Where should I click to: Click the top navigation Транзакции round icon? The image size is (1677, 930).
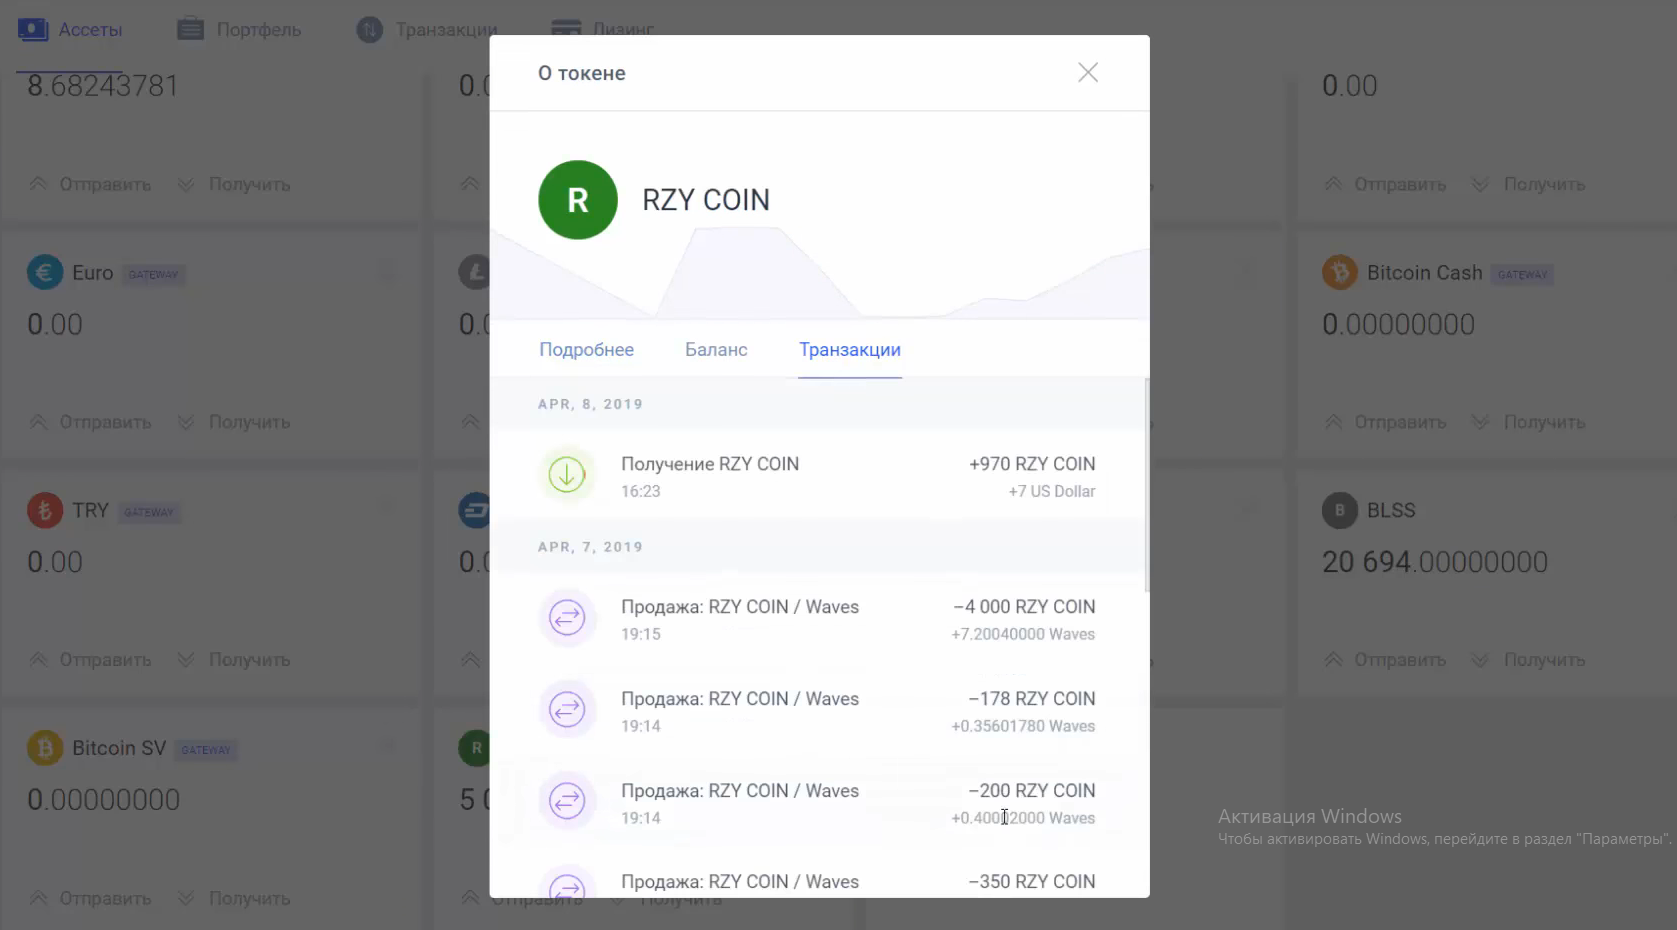pyautogui.click(x=370, y=30)
